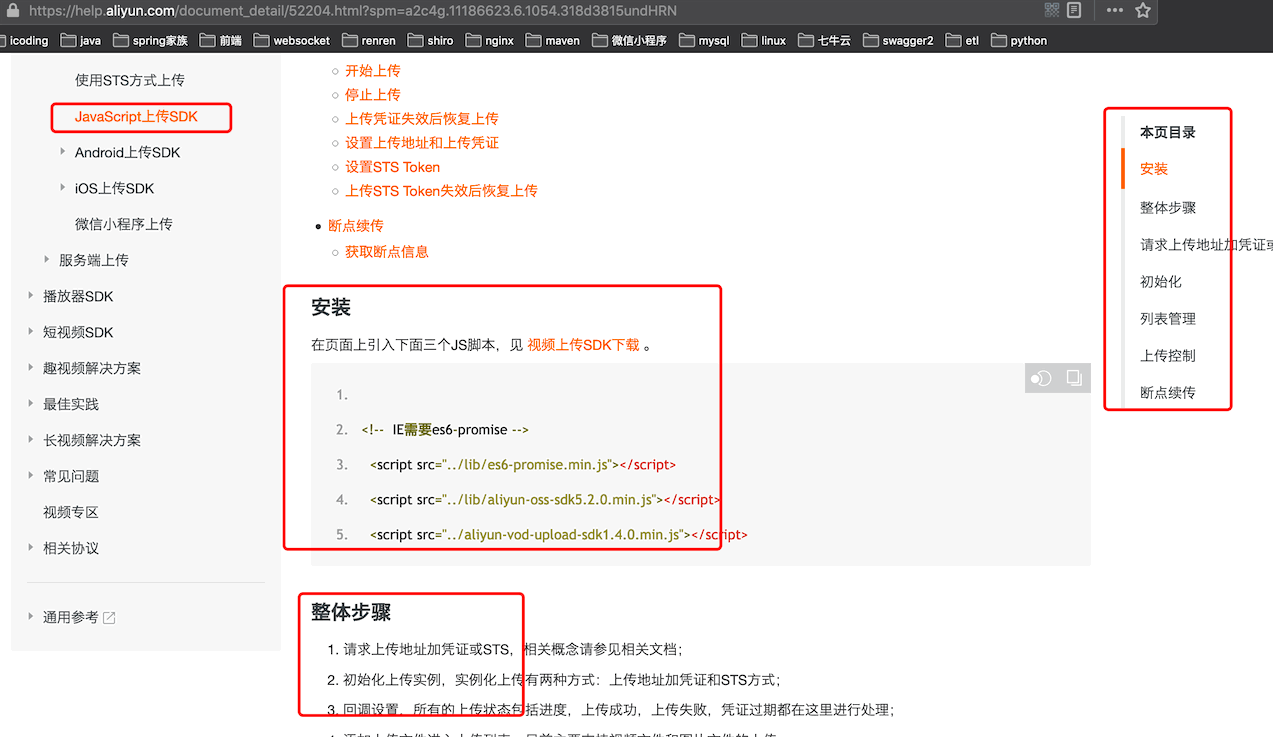Open the renren bookmark folder
Image resolution: width=1273 pixels, height=737 pixels.
click(x=369, y=41)
